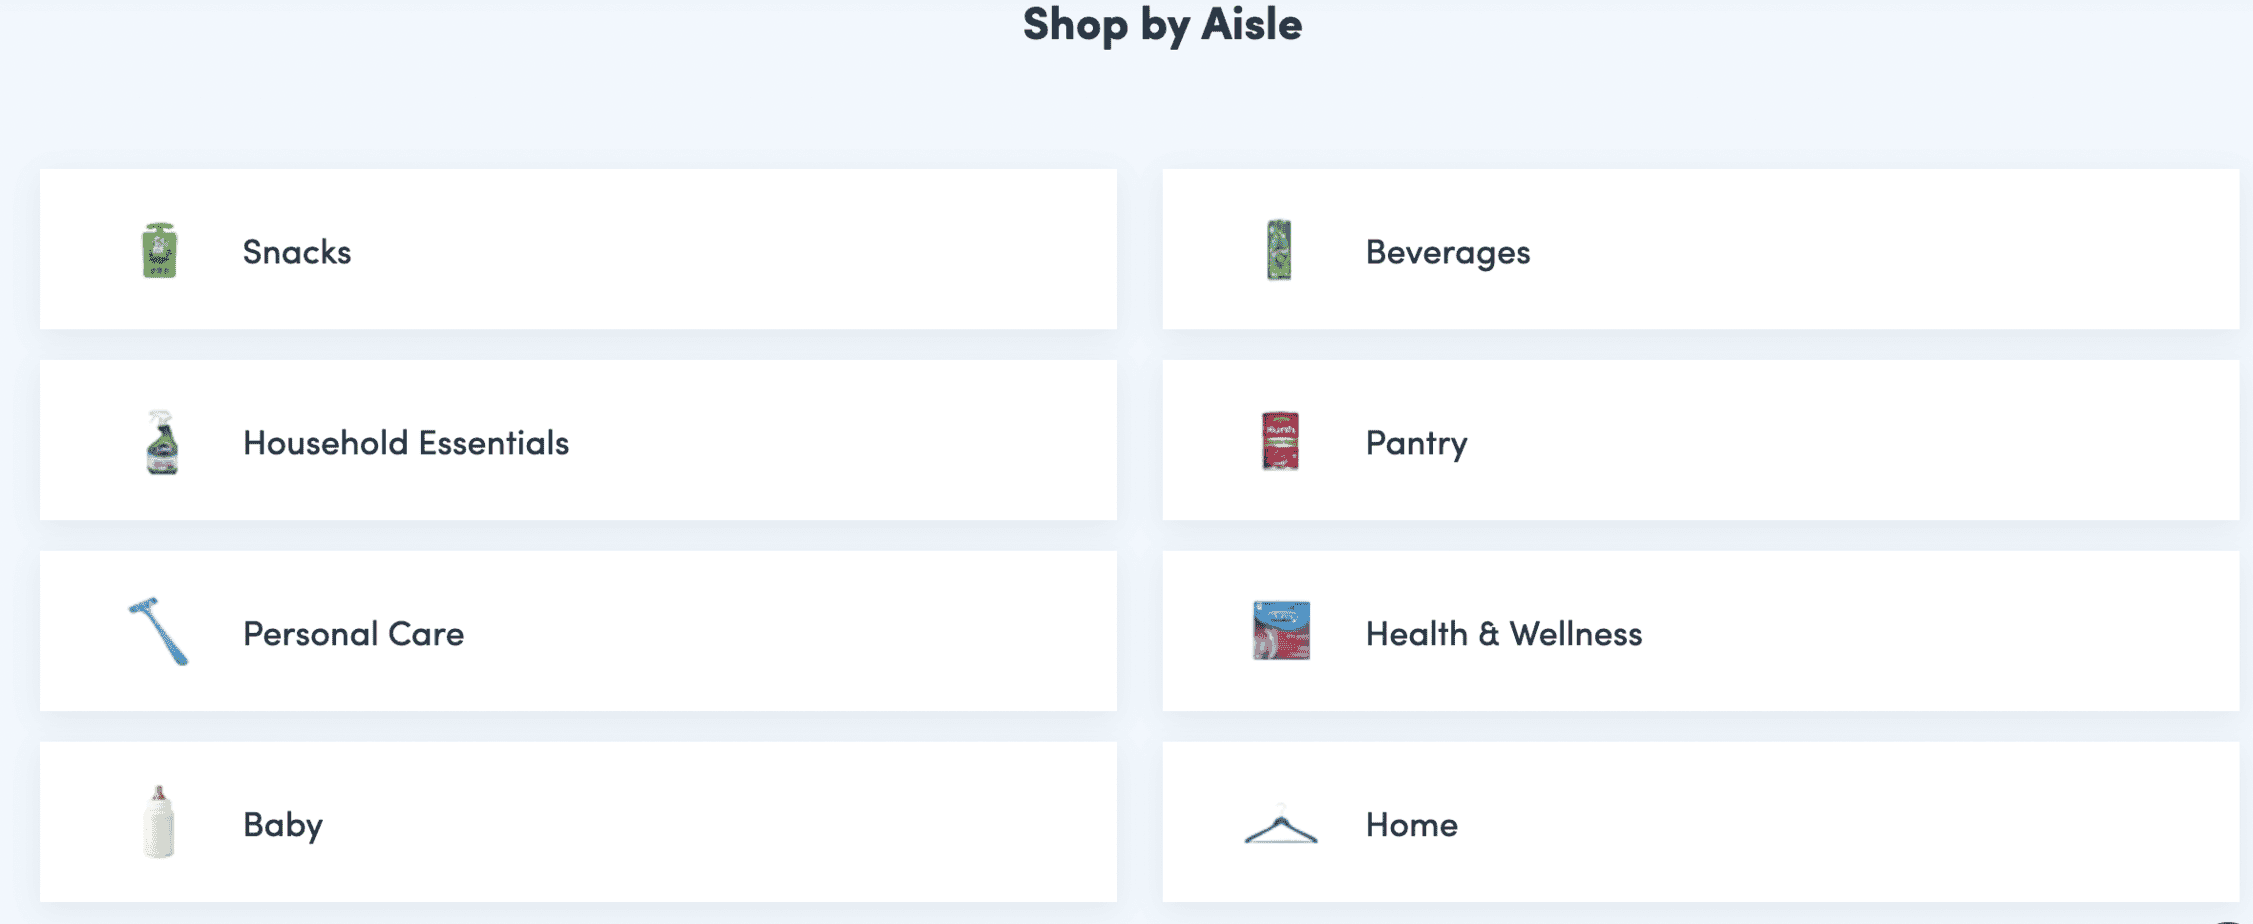
Task: Click the red package Pantry icon
Action: [x=1280, y=441]
